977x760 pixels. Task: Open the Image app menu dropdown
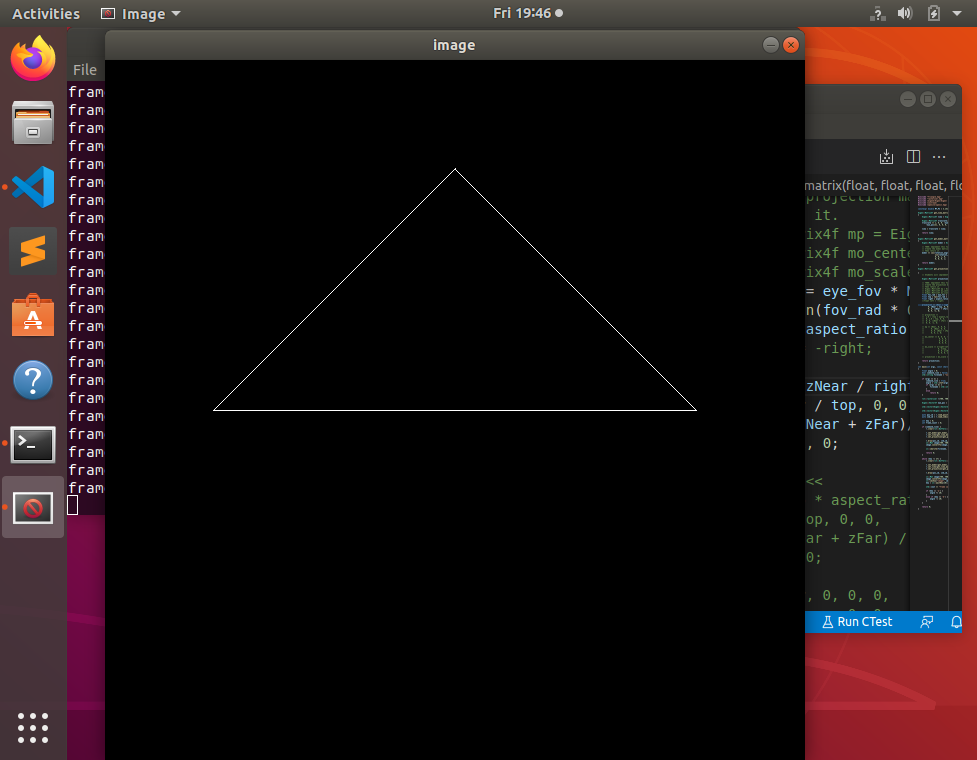tap(141, 14)
